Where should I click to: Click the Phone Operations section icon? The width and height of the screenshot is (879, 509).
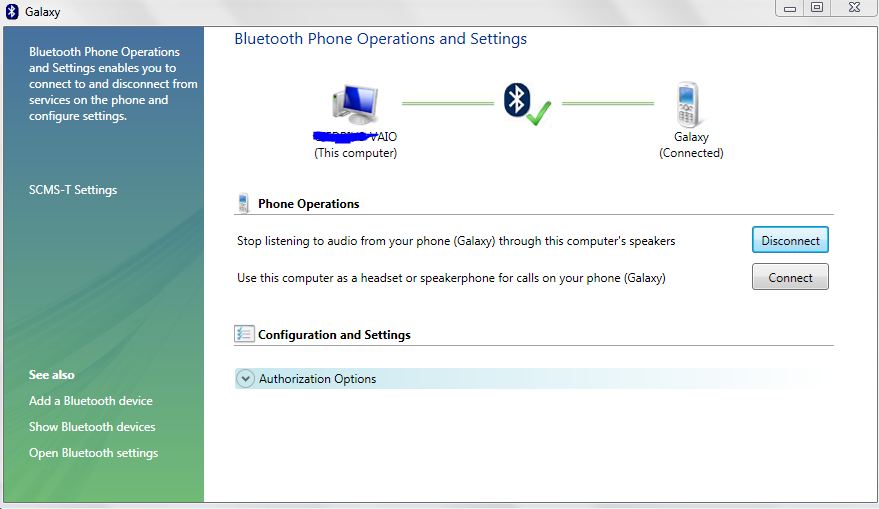click(x=243, y=204)
